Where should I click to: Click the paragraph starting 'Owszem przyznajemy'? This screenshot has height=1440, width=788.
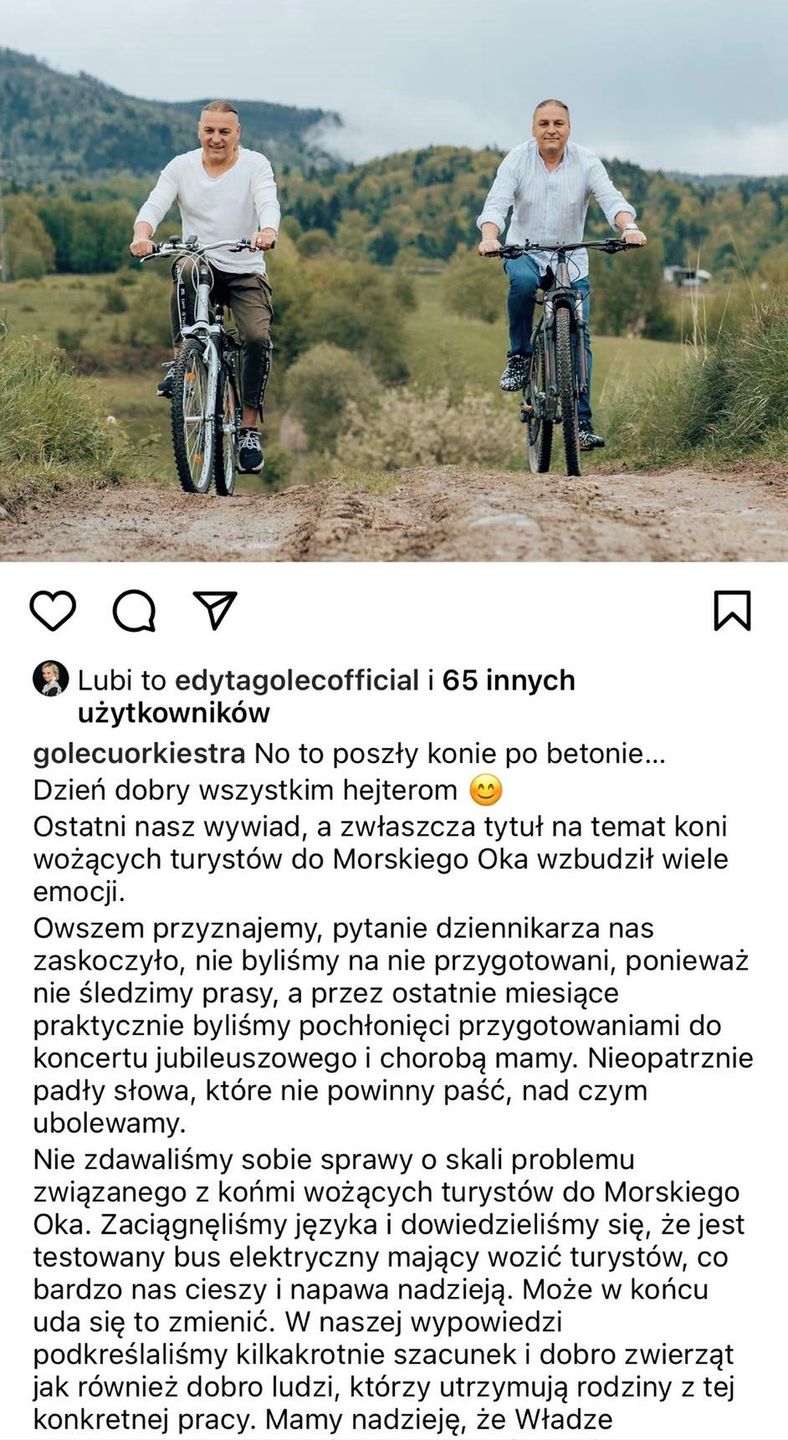tap(393, 1026)
